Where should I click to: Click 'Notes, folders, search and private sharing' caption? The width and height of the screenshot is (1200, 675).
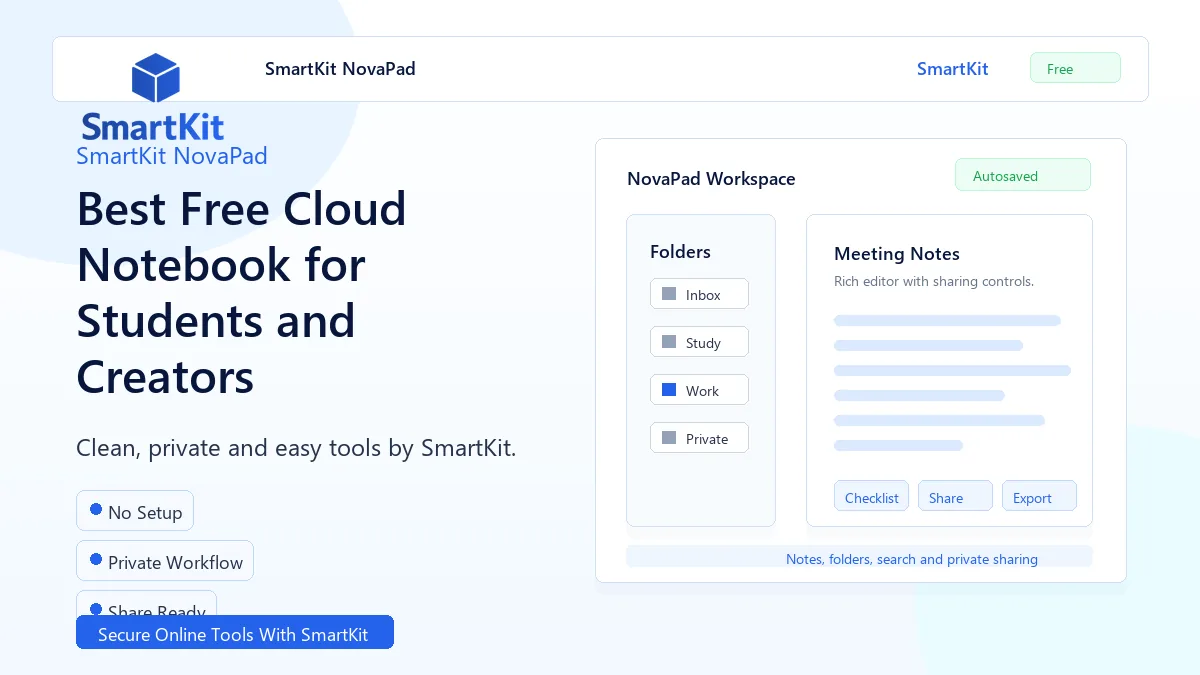912,559
